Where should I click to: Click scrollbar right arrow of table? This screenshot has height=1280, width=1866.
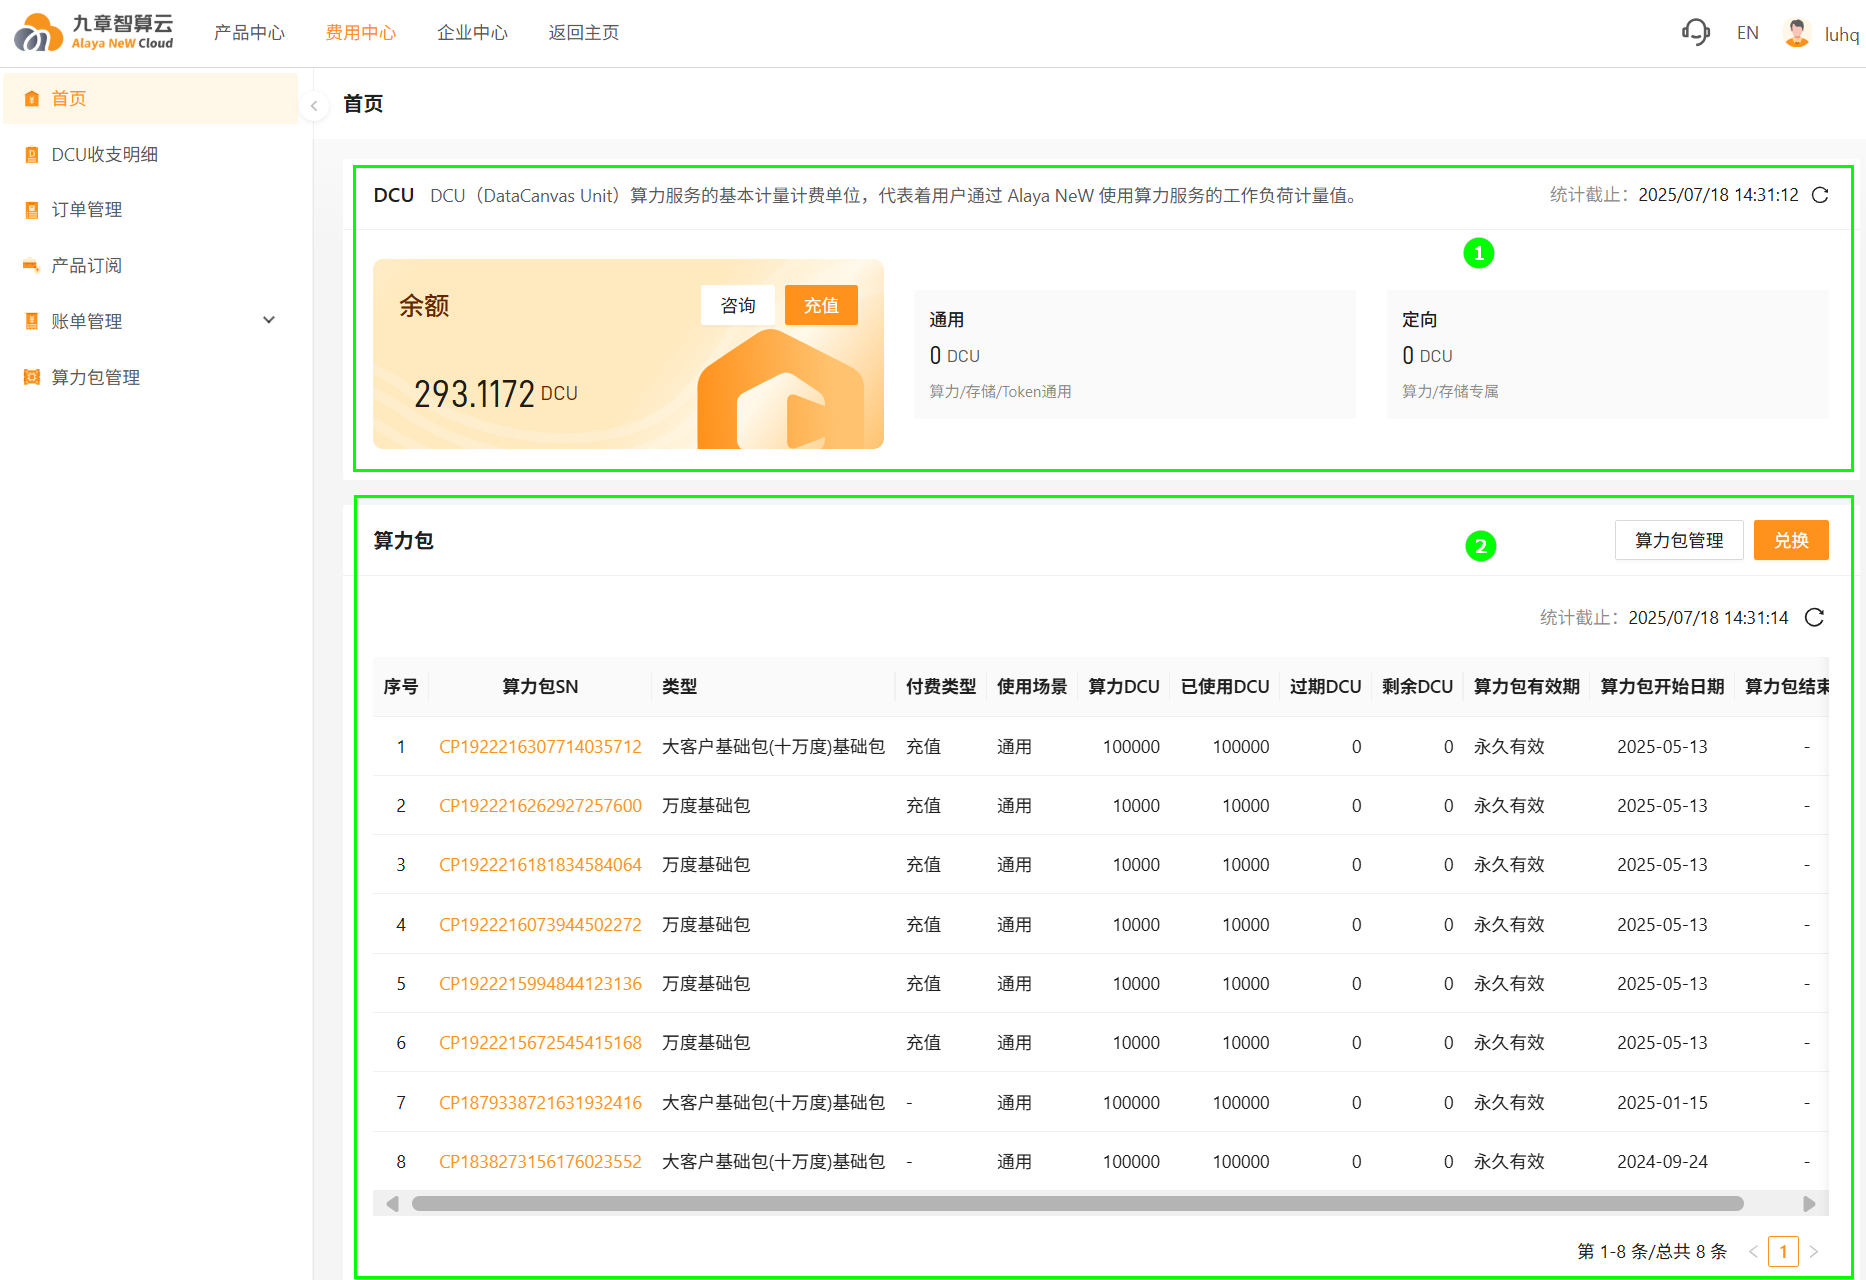(1809, 1204)
